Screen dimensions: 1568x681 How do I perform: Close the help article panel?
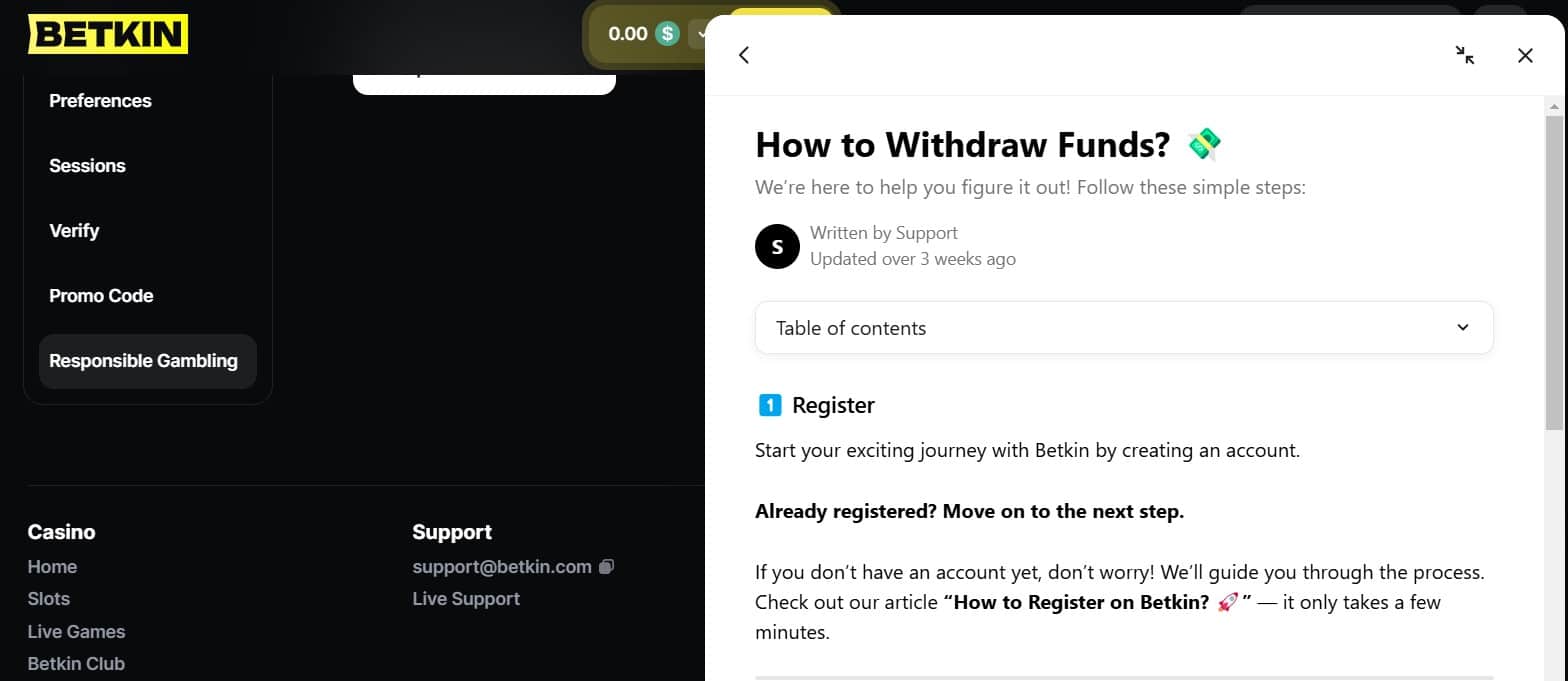point(1525,55)
